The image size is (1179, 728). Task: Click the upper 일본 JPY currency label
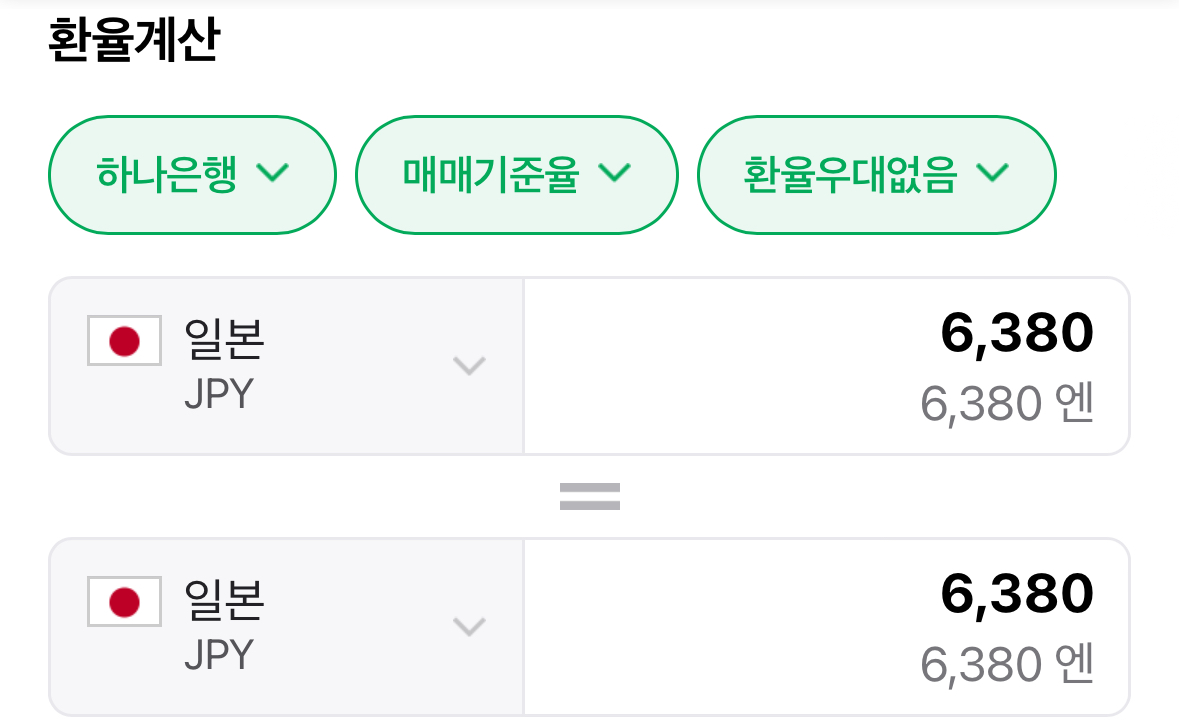[224, 340]
